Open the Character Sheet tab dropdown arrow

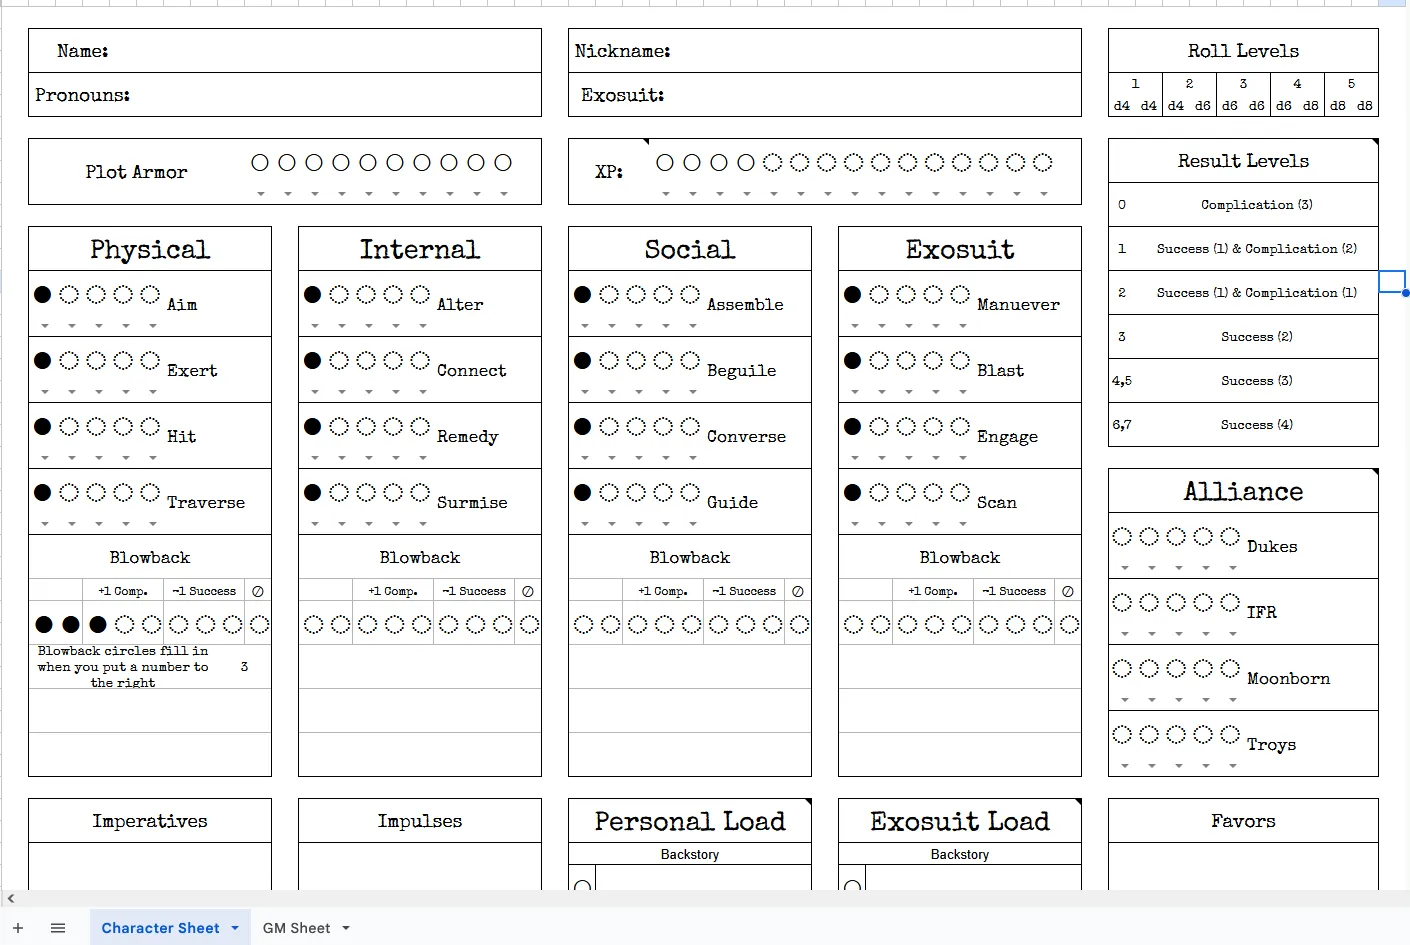pos(235,928)
